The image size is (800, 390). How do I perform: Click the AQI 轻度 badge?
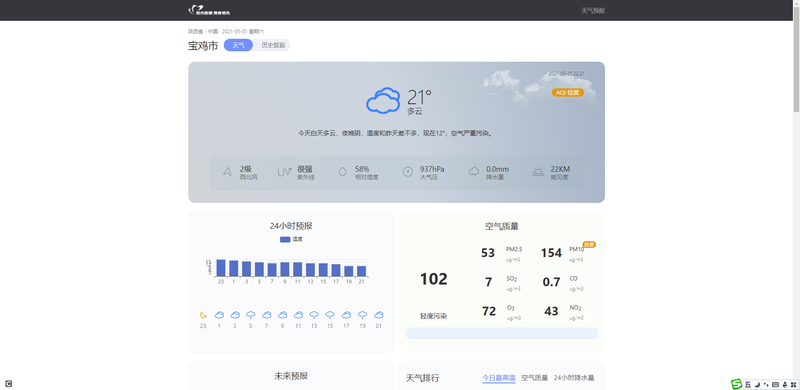tap(567, 92)
